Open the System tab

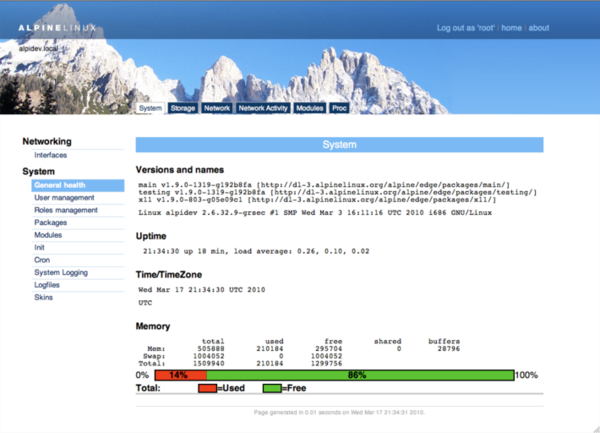pos(150,108)
